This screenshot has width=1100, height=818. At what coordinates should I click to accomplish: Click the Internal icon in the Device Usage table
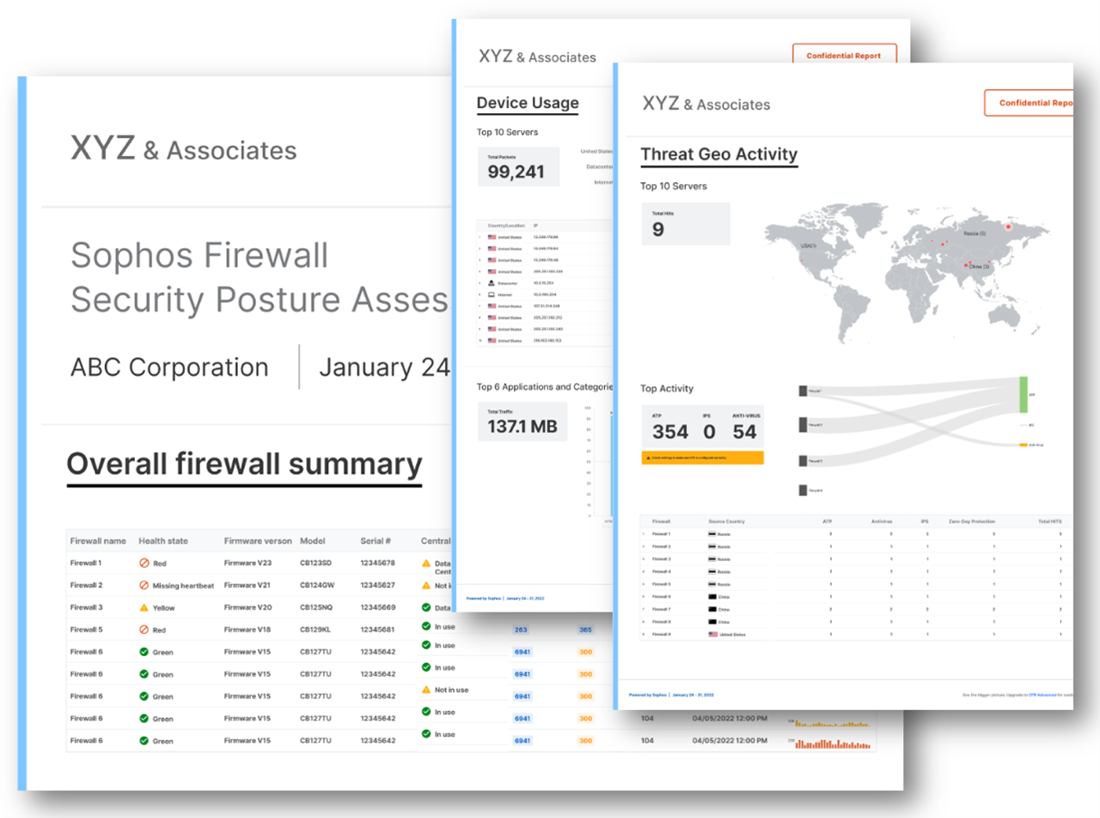click(491, 295)
